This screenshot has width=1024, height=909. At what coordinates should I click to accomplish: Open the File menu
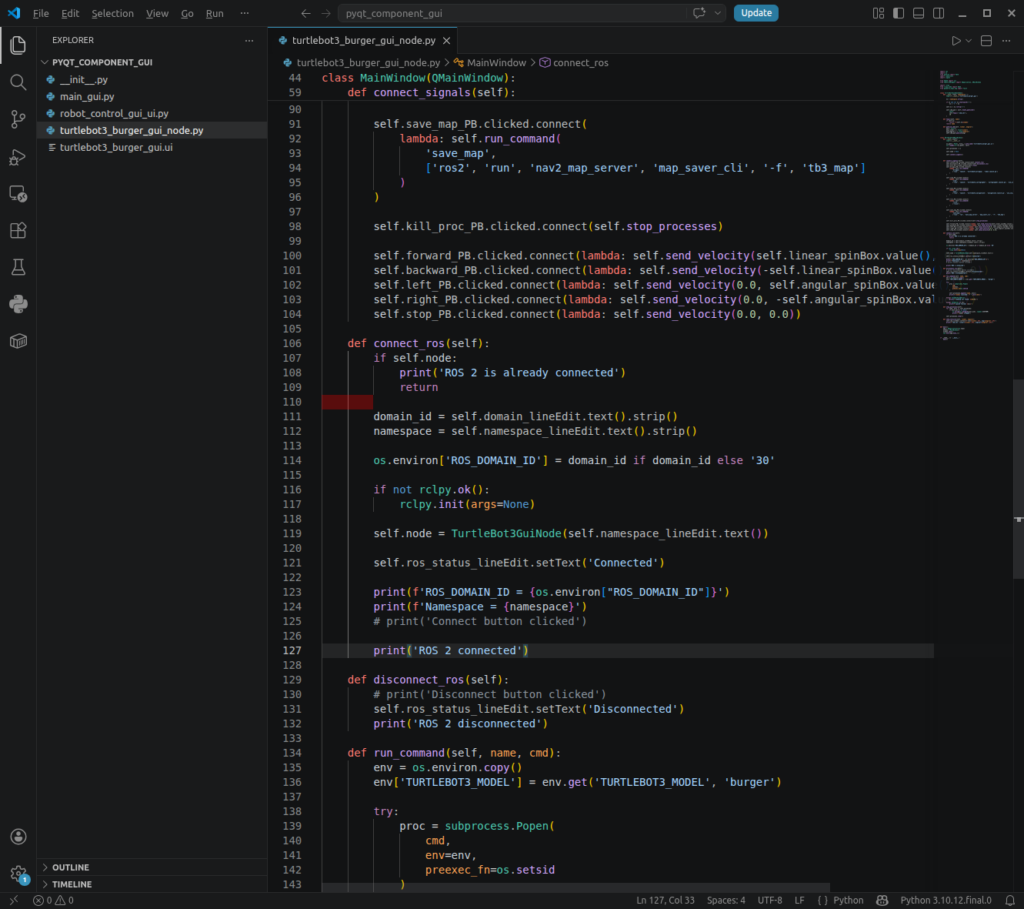click(x=40, y=13)
